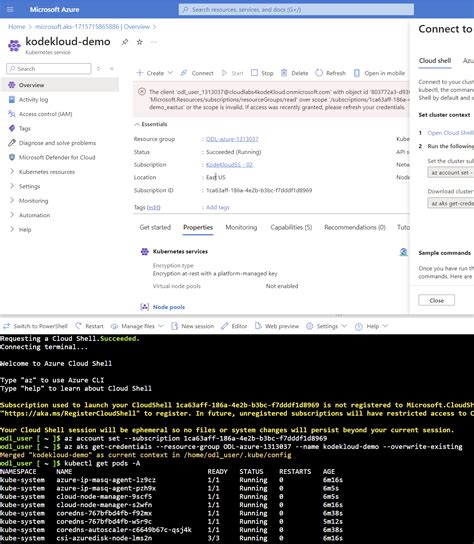
Task: Click the kubectl get pods -A command line
Action: point(102,464)
